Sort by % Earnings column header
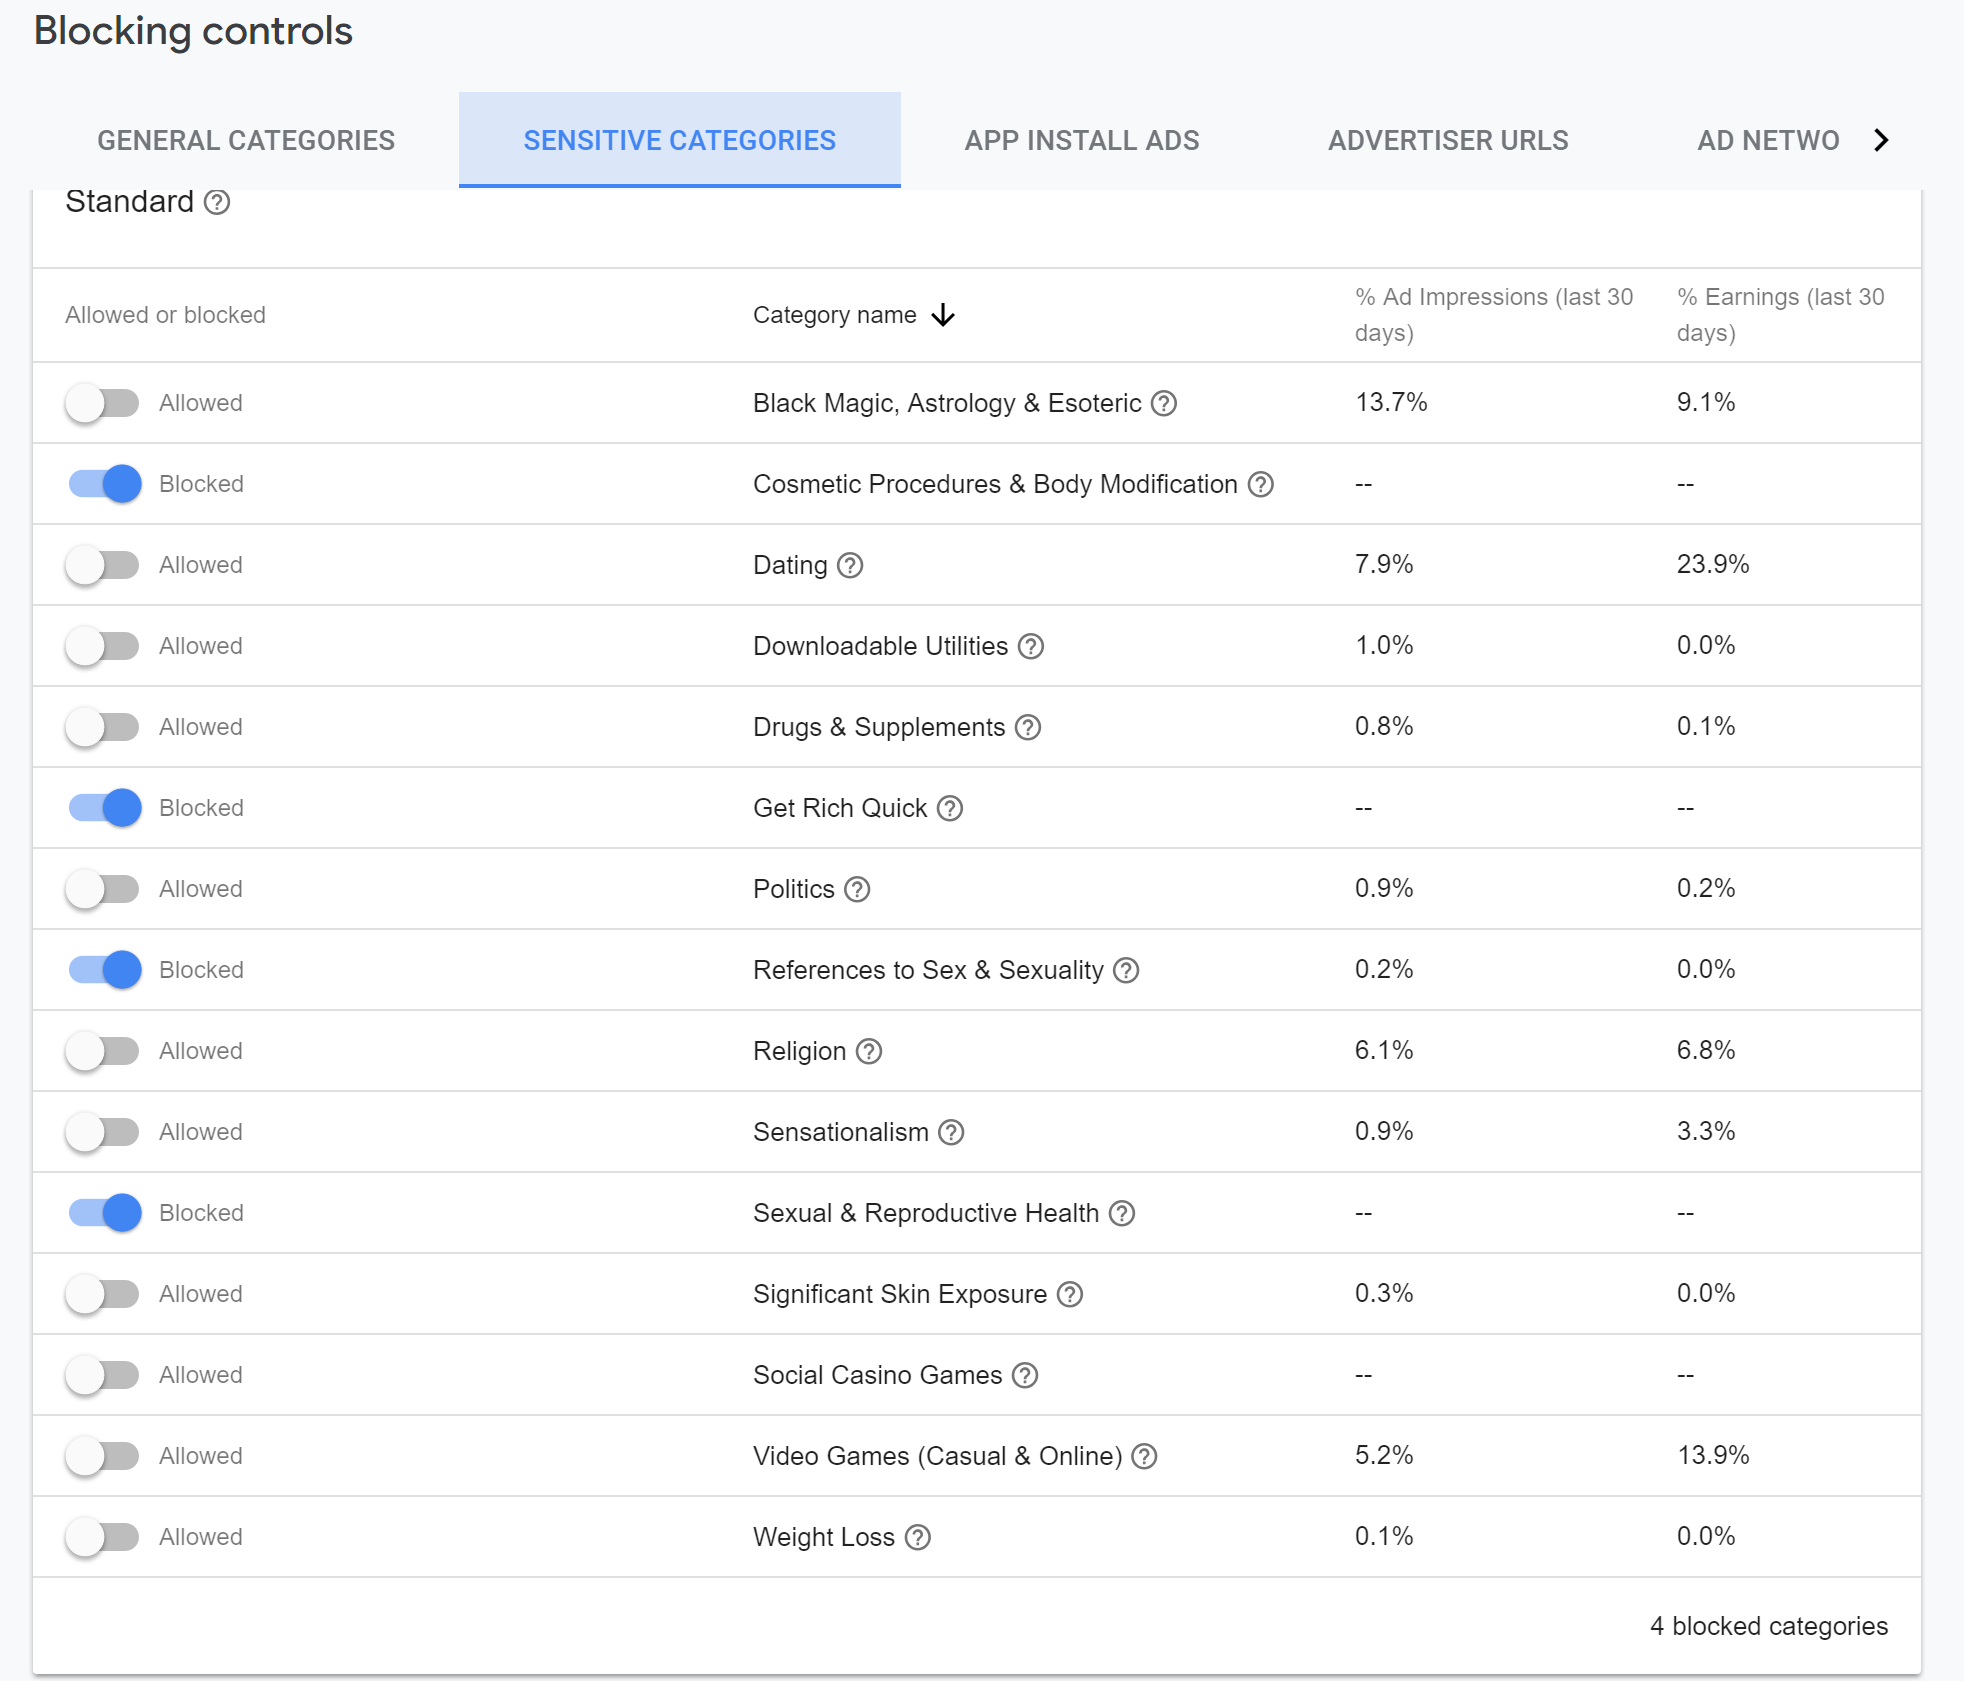This screenshot has width=1964, height=1681. [1780, 315]
